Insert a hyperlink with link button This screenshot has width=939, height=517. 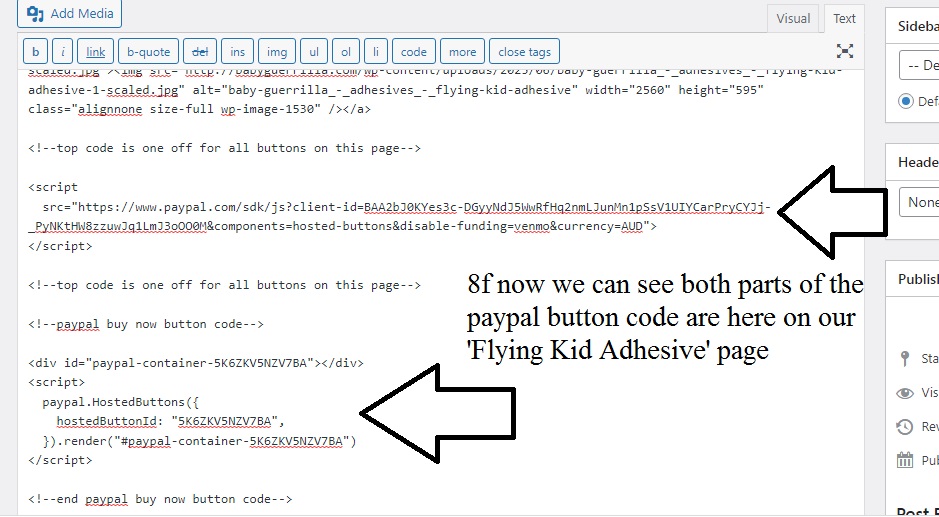point(95,52)
